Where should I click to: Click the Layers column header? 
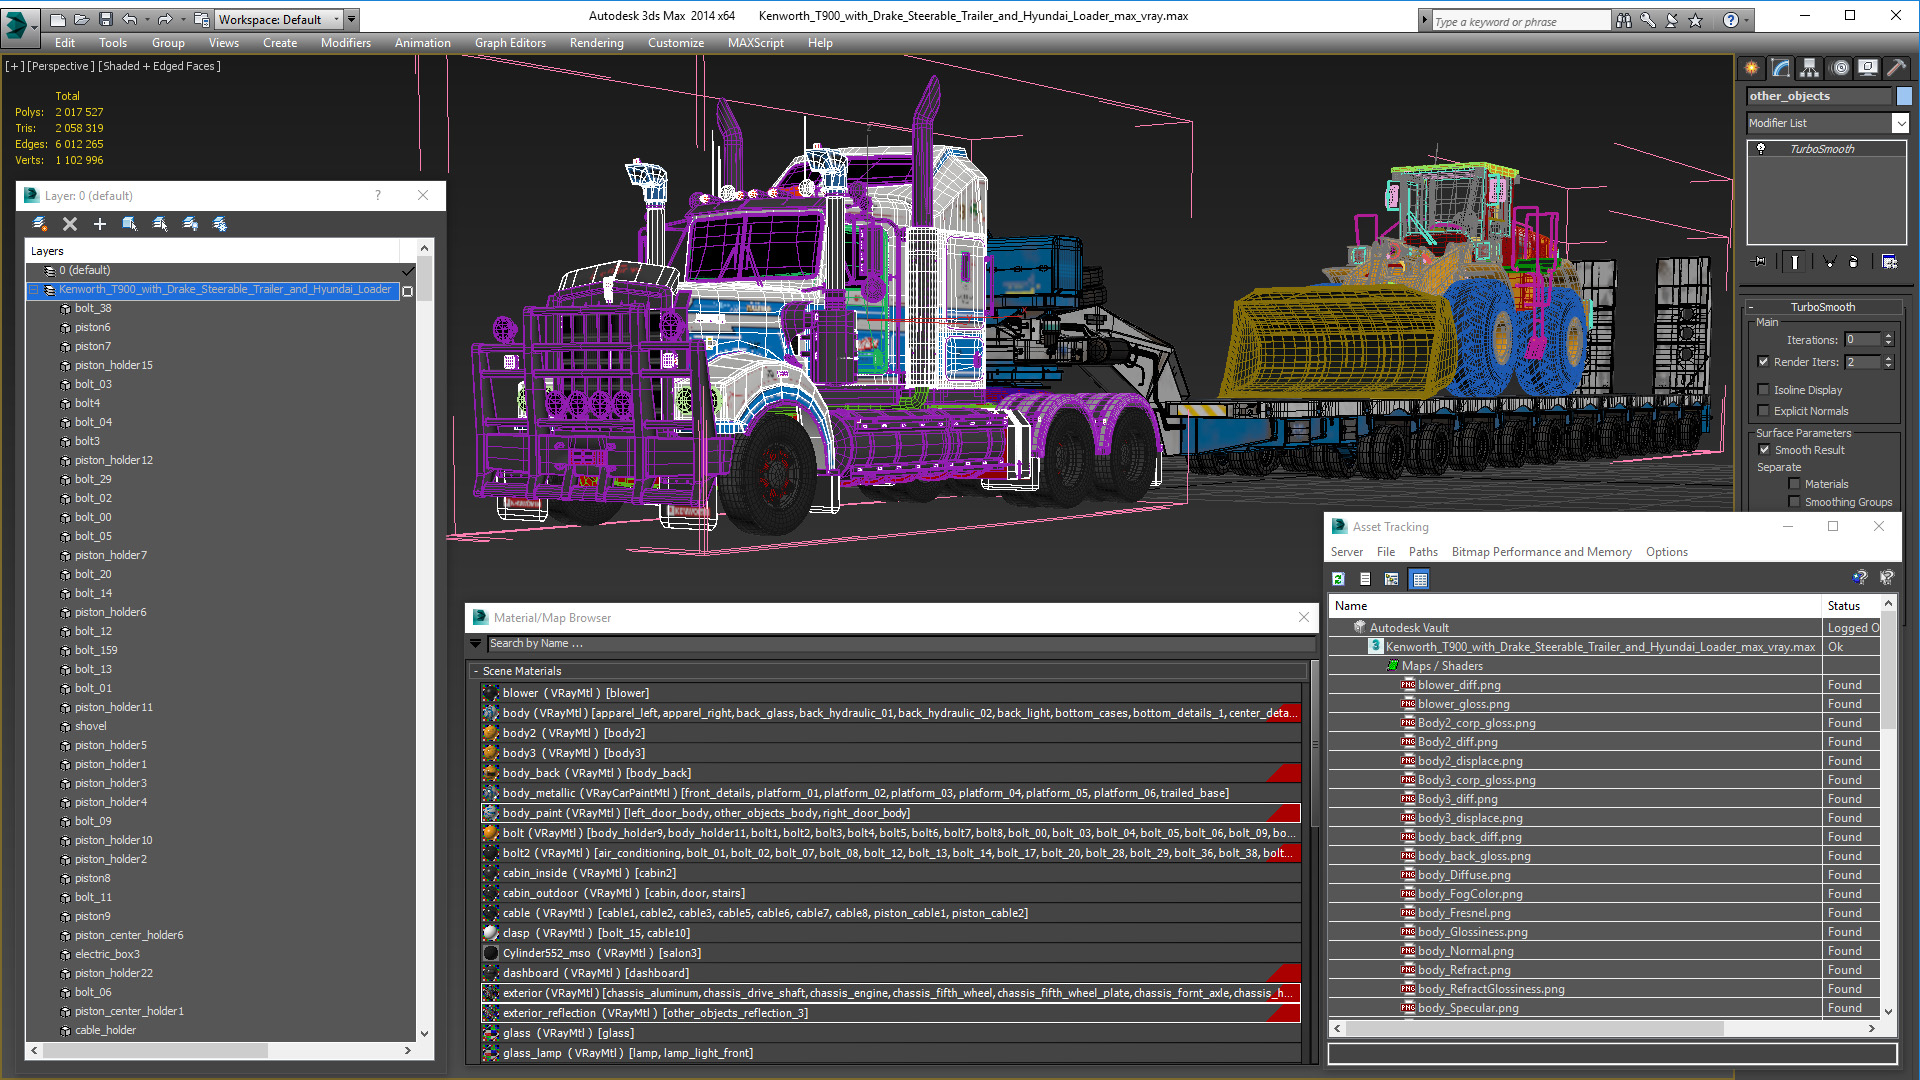pyautogui.click(x=212, y=251)
